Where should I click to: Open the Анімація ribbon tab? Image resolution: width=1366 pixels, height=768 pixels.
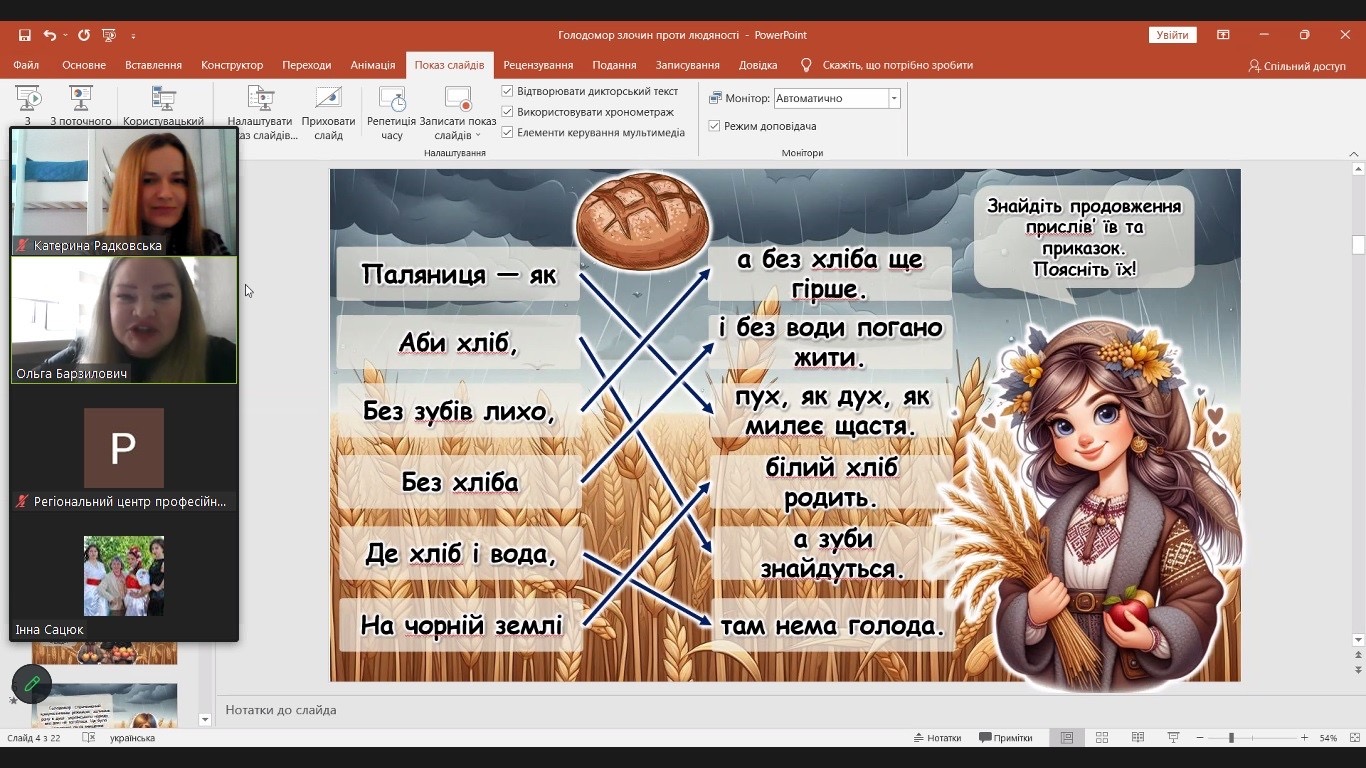(373, 65)
